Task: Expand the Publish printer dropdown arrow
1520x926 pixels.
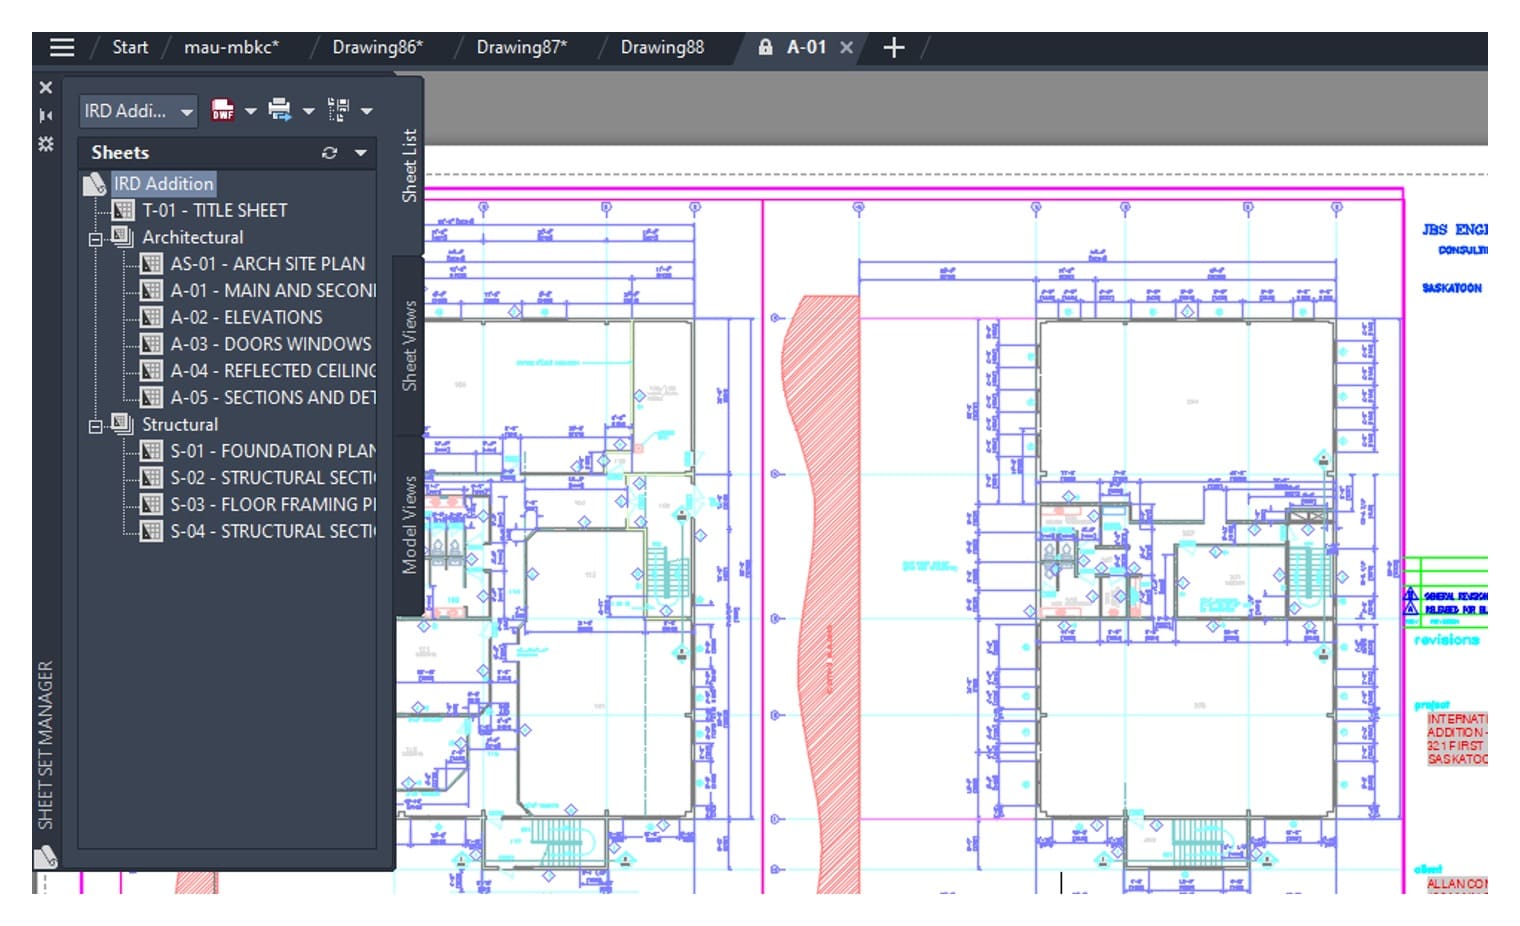Action: [308, 111]
